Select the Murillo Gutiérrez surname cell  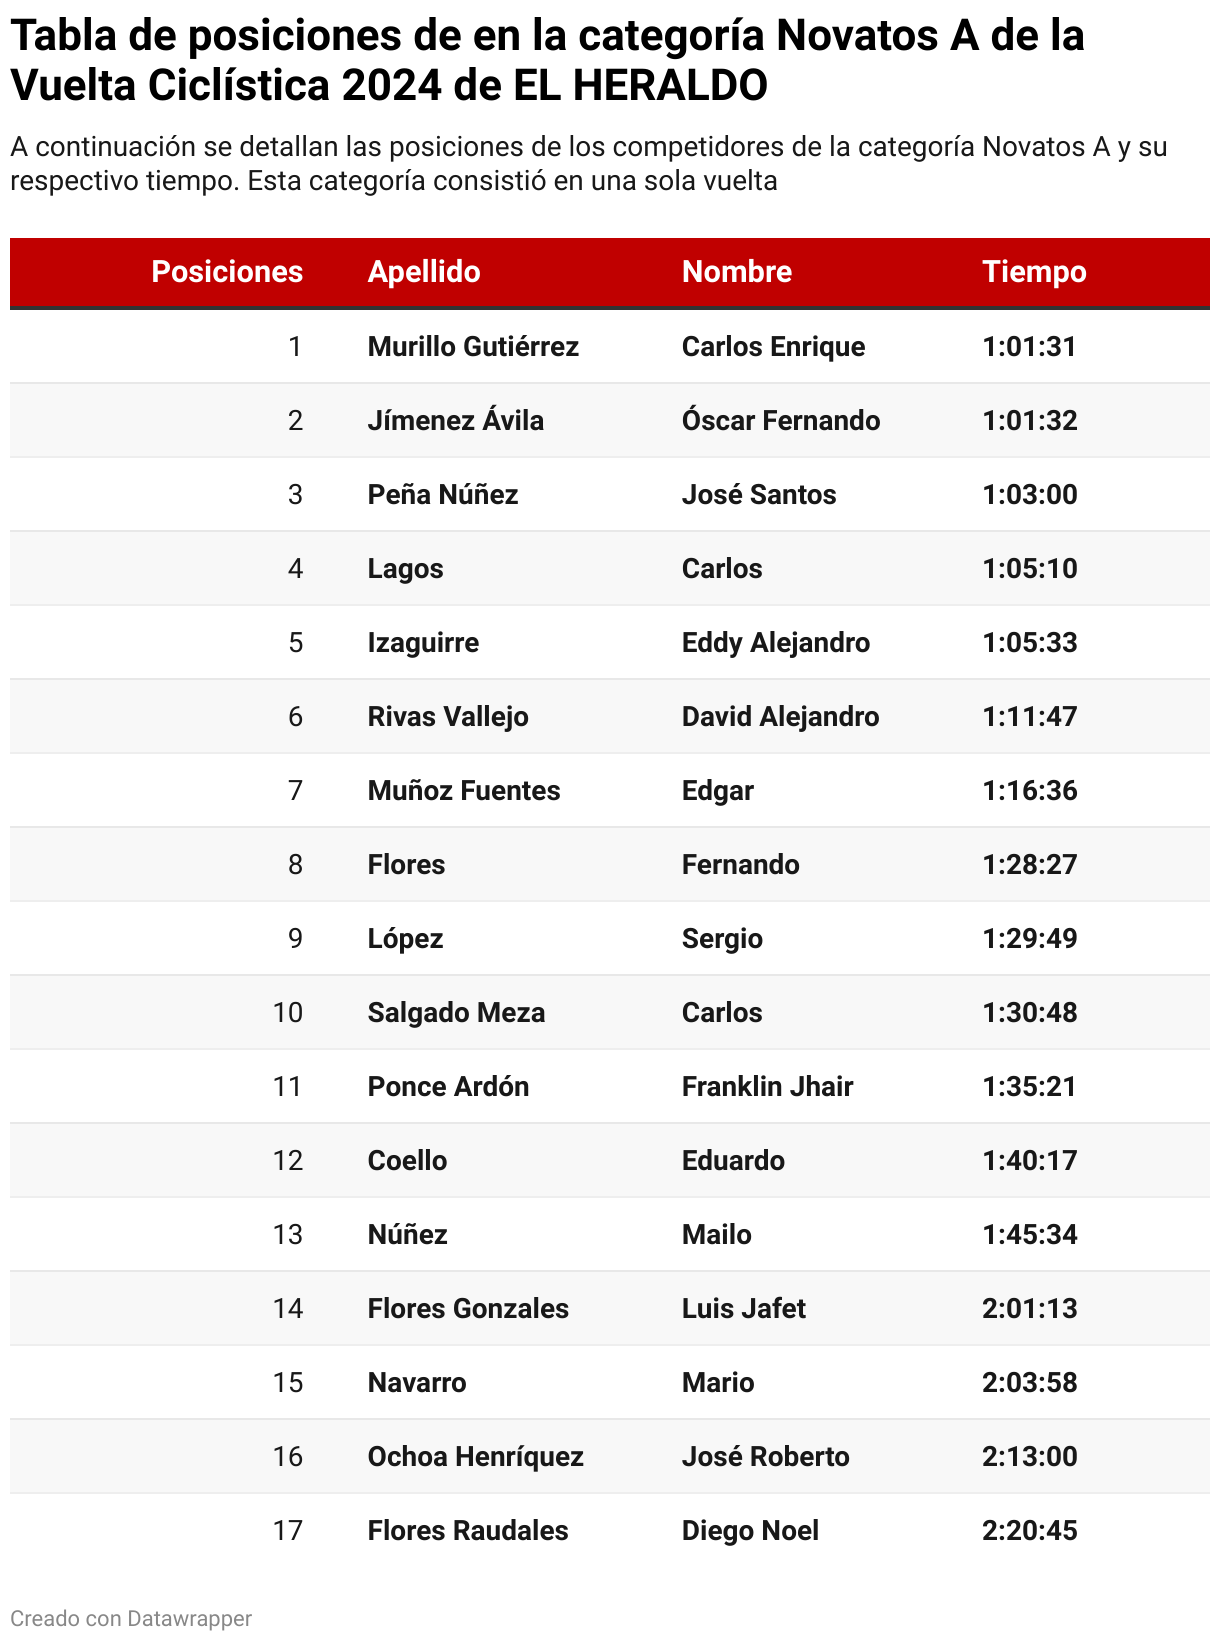point(473,347)
